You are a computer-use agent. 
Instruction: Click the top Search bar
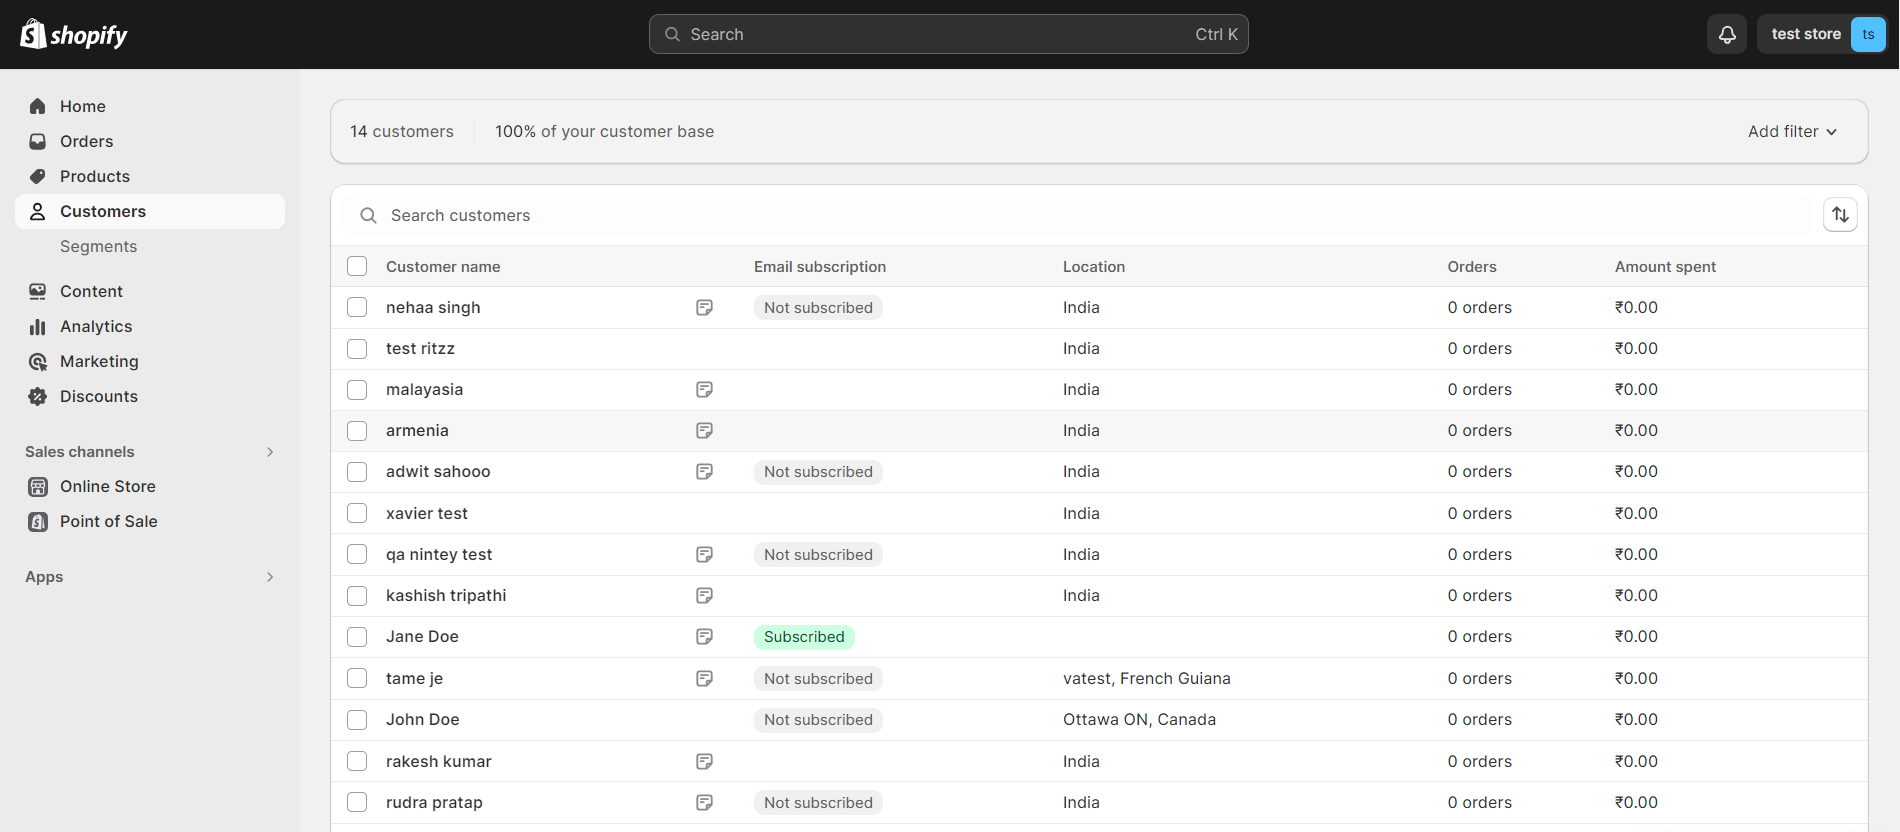(x=948, y=34)
